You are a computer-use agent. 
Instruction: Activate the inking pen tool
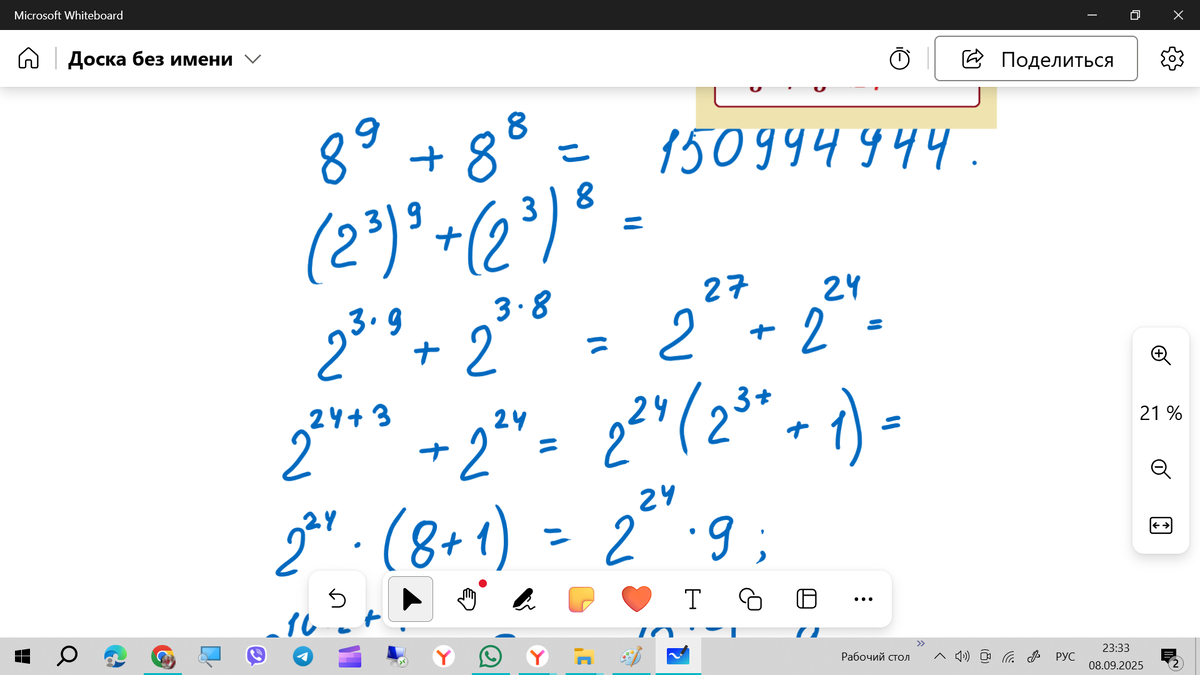[x=523, y=599]
